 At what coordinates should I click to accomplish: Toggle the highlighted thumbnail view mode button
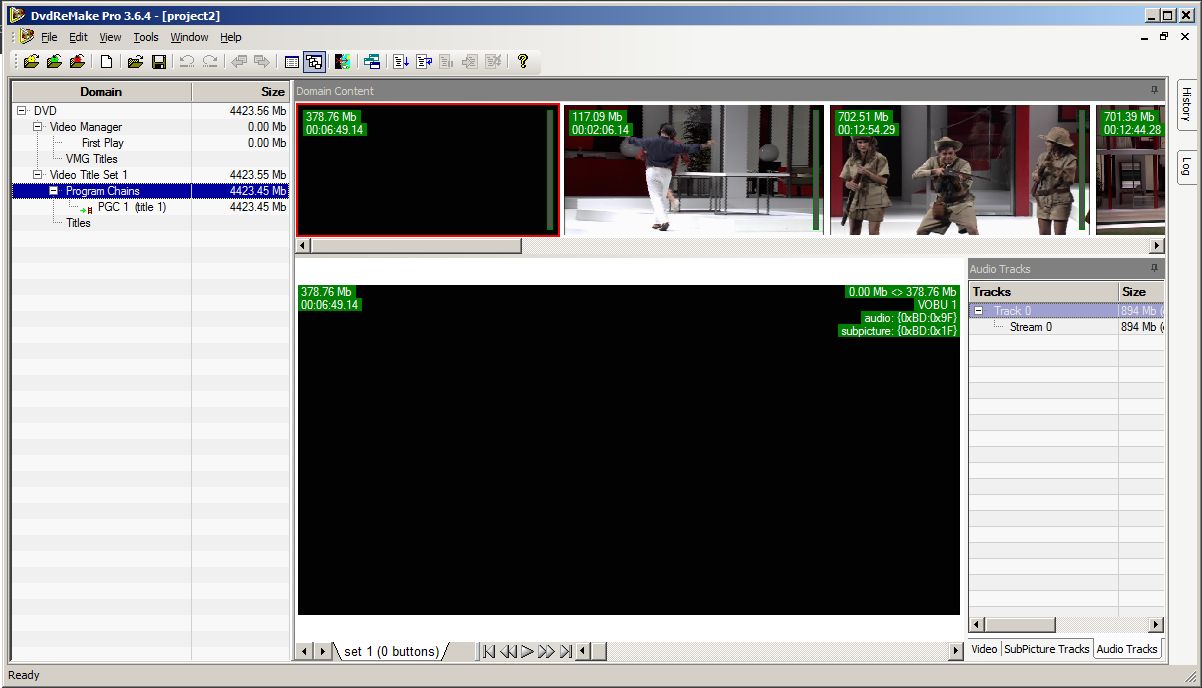[314, 62]
